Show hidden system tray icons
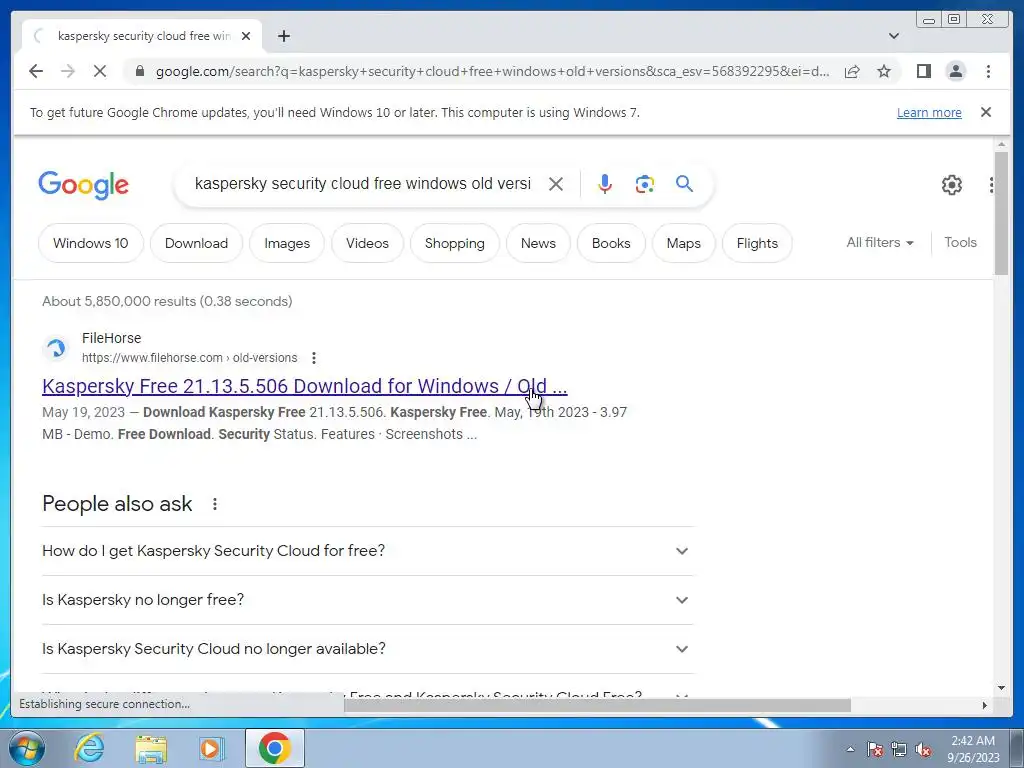Screen dimensions: 1024x768 click(850, 749)
